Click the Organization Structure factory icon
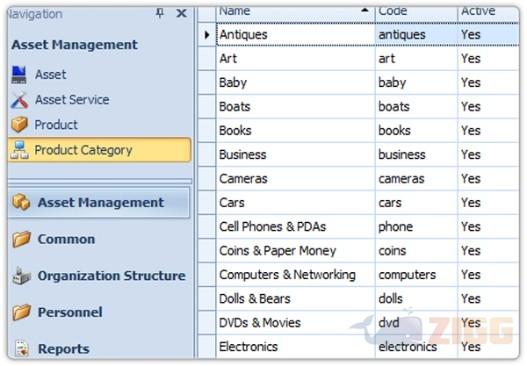 point(22,276)
